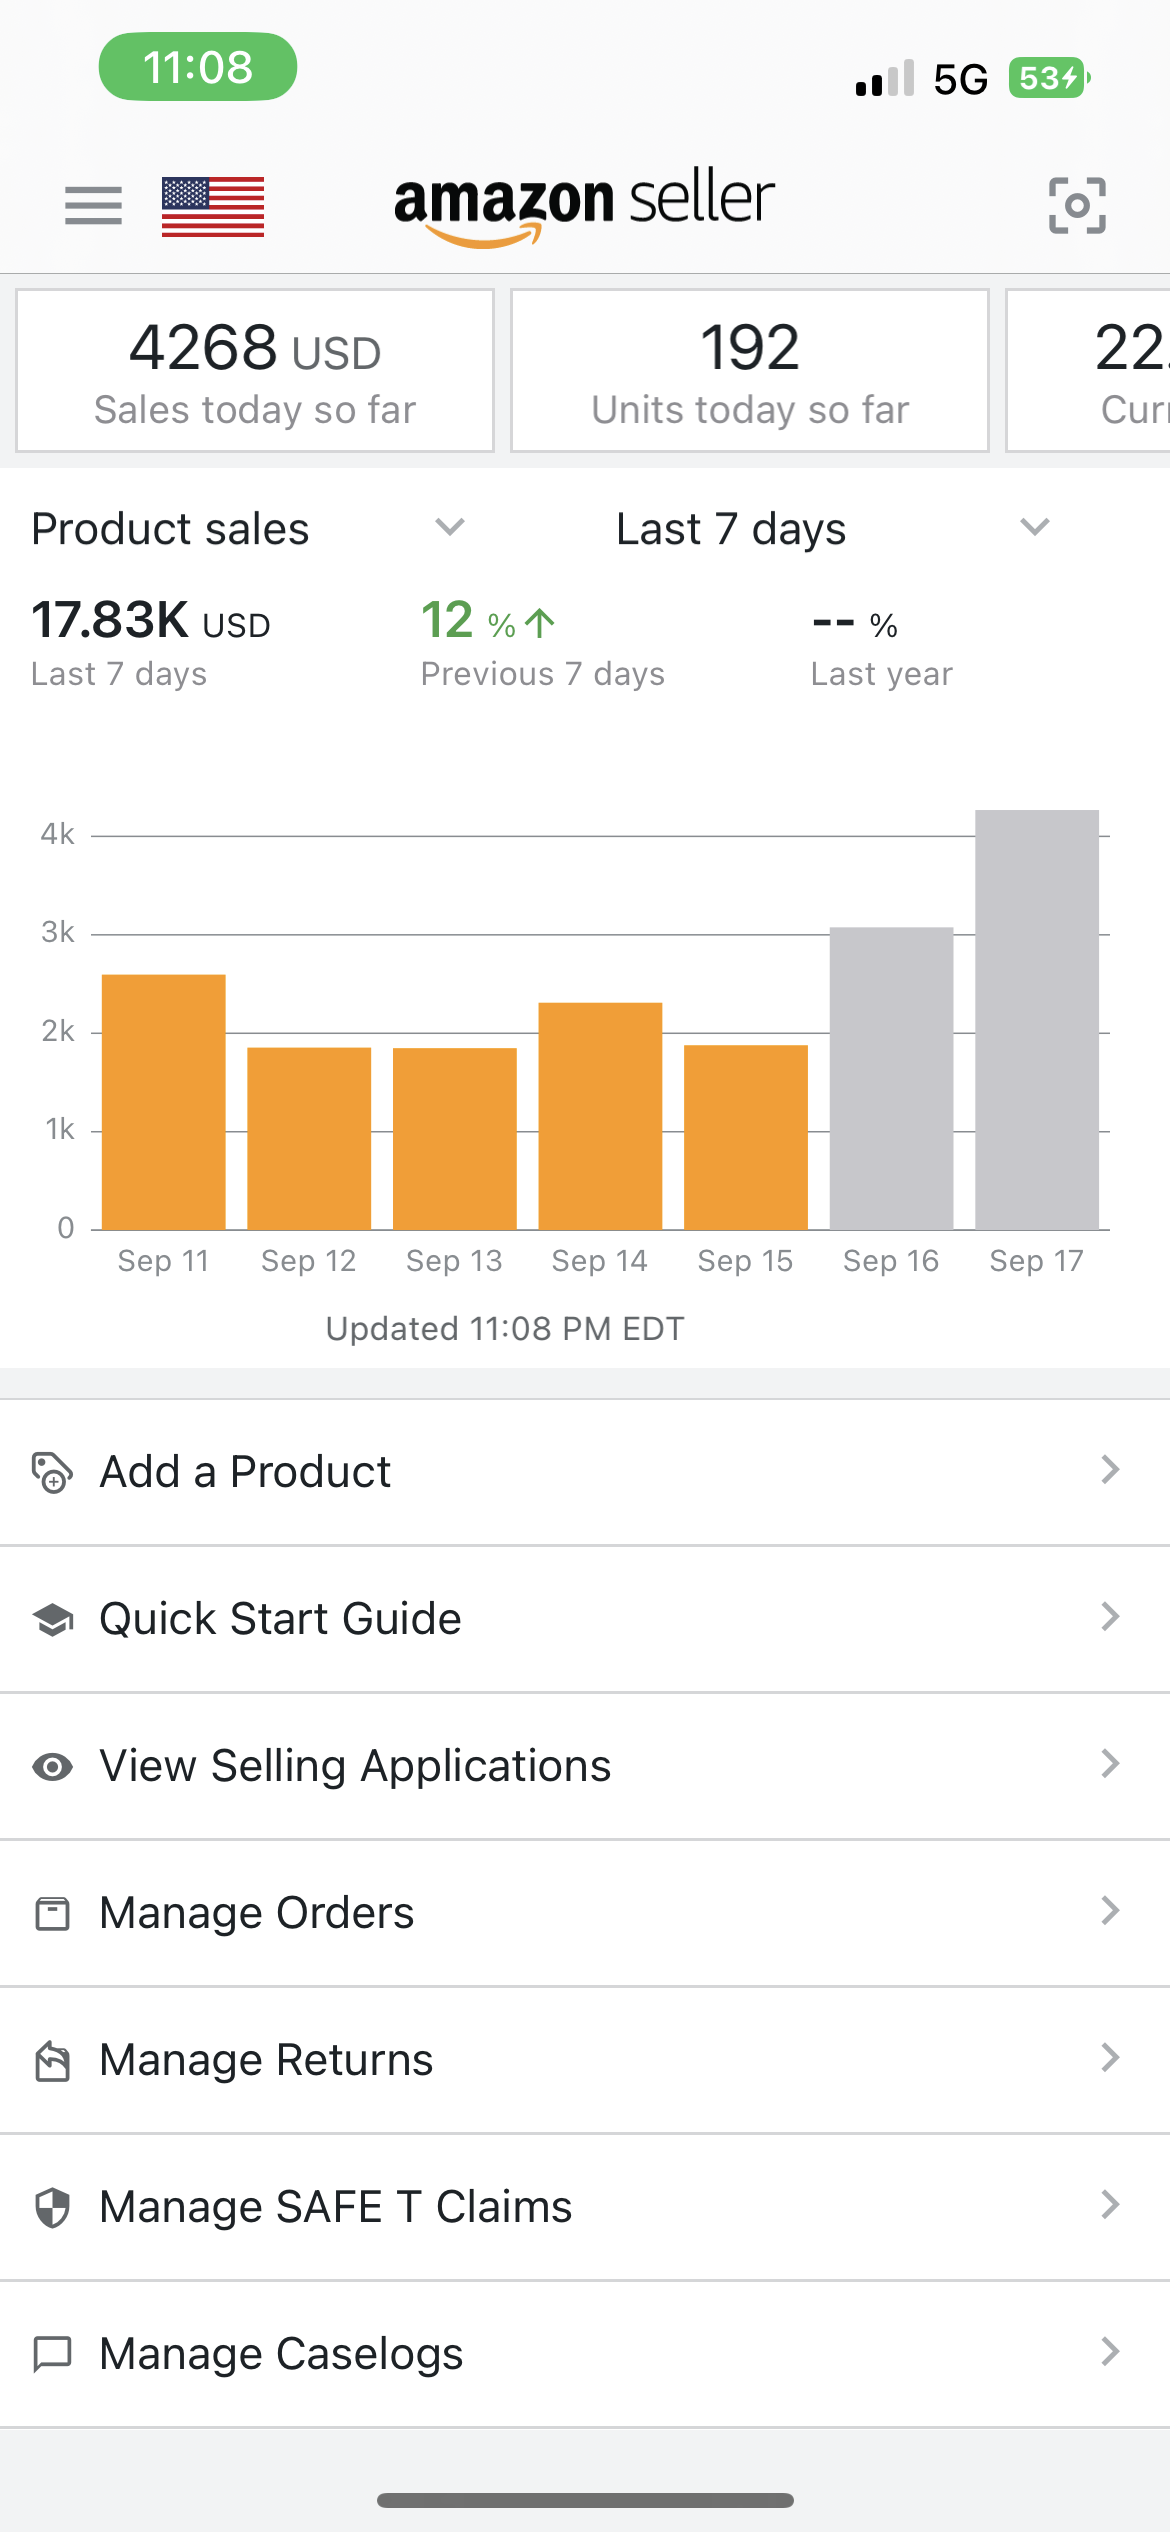This screenshot has height=2532, width=1170.
Task: Tap the Manage SAFE T Claims shield icon
Action: tap(52, 2207)
